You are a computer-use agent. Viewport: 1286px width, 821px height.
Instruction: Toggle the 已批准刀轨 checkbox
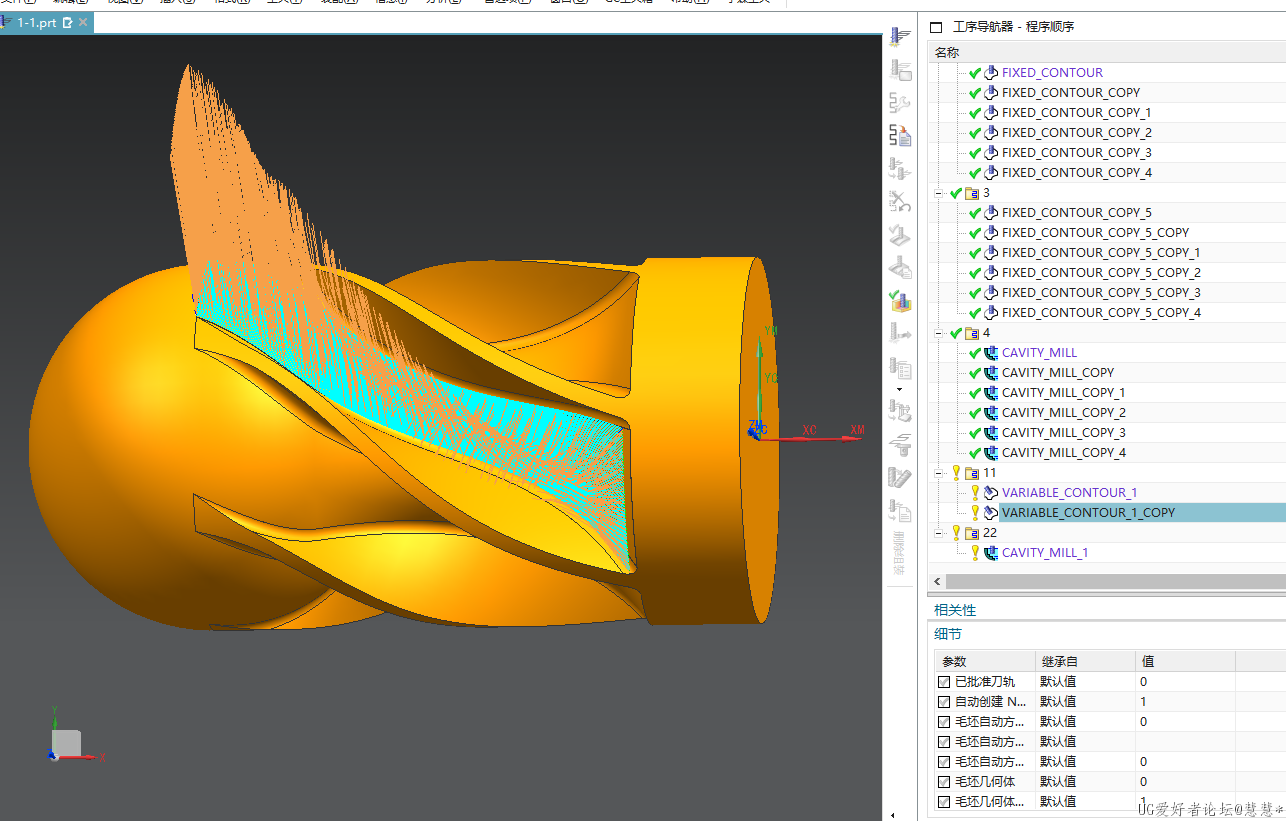(x=944, y=681)
